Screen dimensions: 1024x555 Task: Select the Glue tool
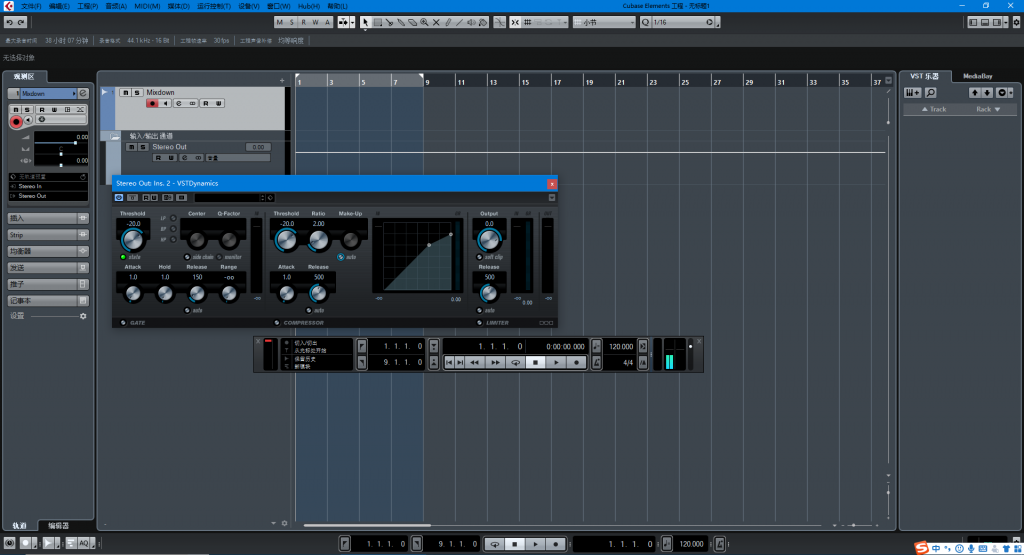[x=401, y=22]
